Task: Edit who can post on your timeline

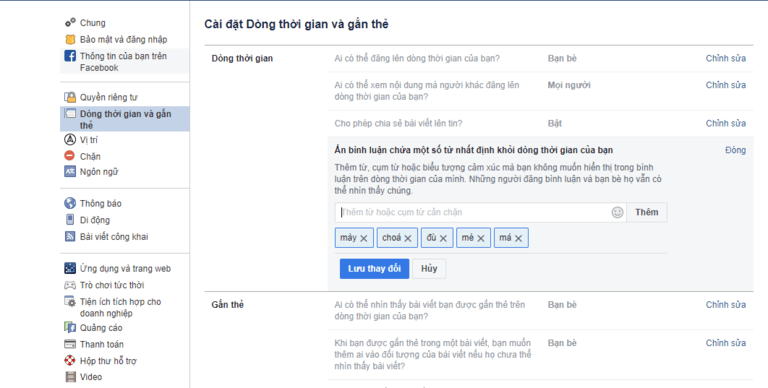Action: 725,58
